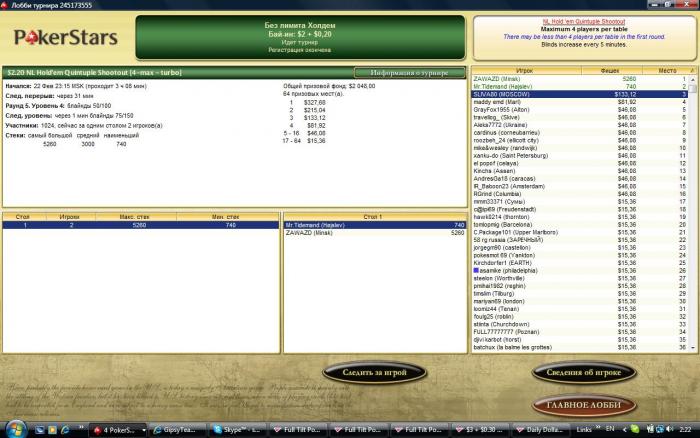Click the Следить за игрой button

point(374,372)
